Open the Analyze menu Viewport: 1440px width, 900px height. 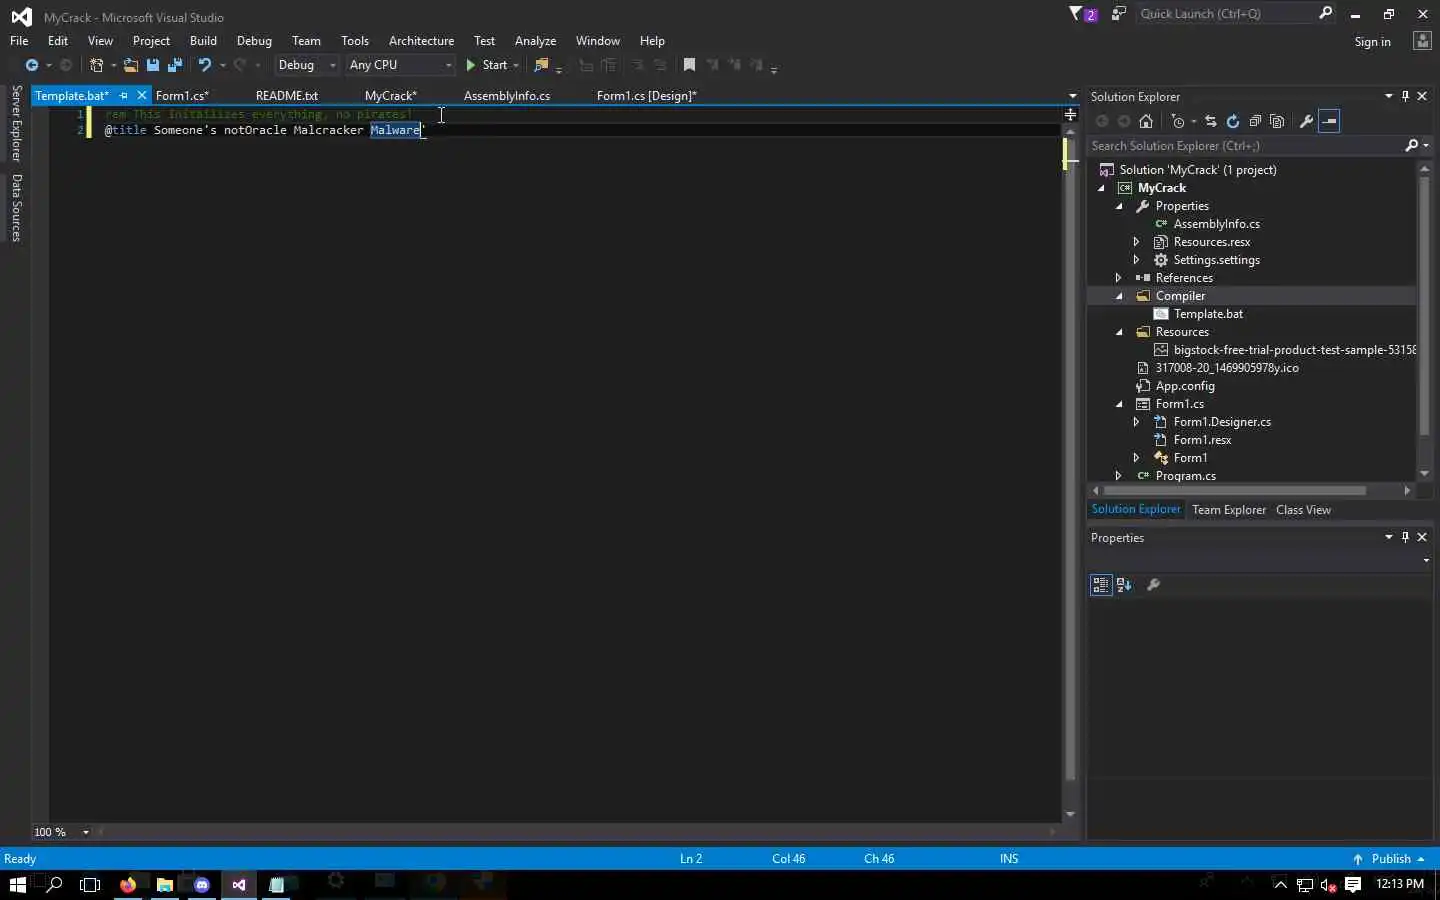(x=535, y=41)
